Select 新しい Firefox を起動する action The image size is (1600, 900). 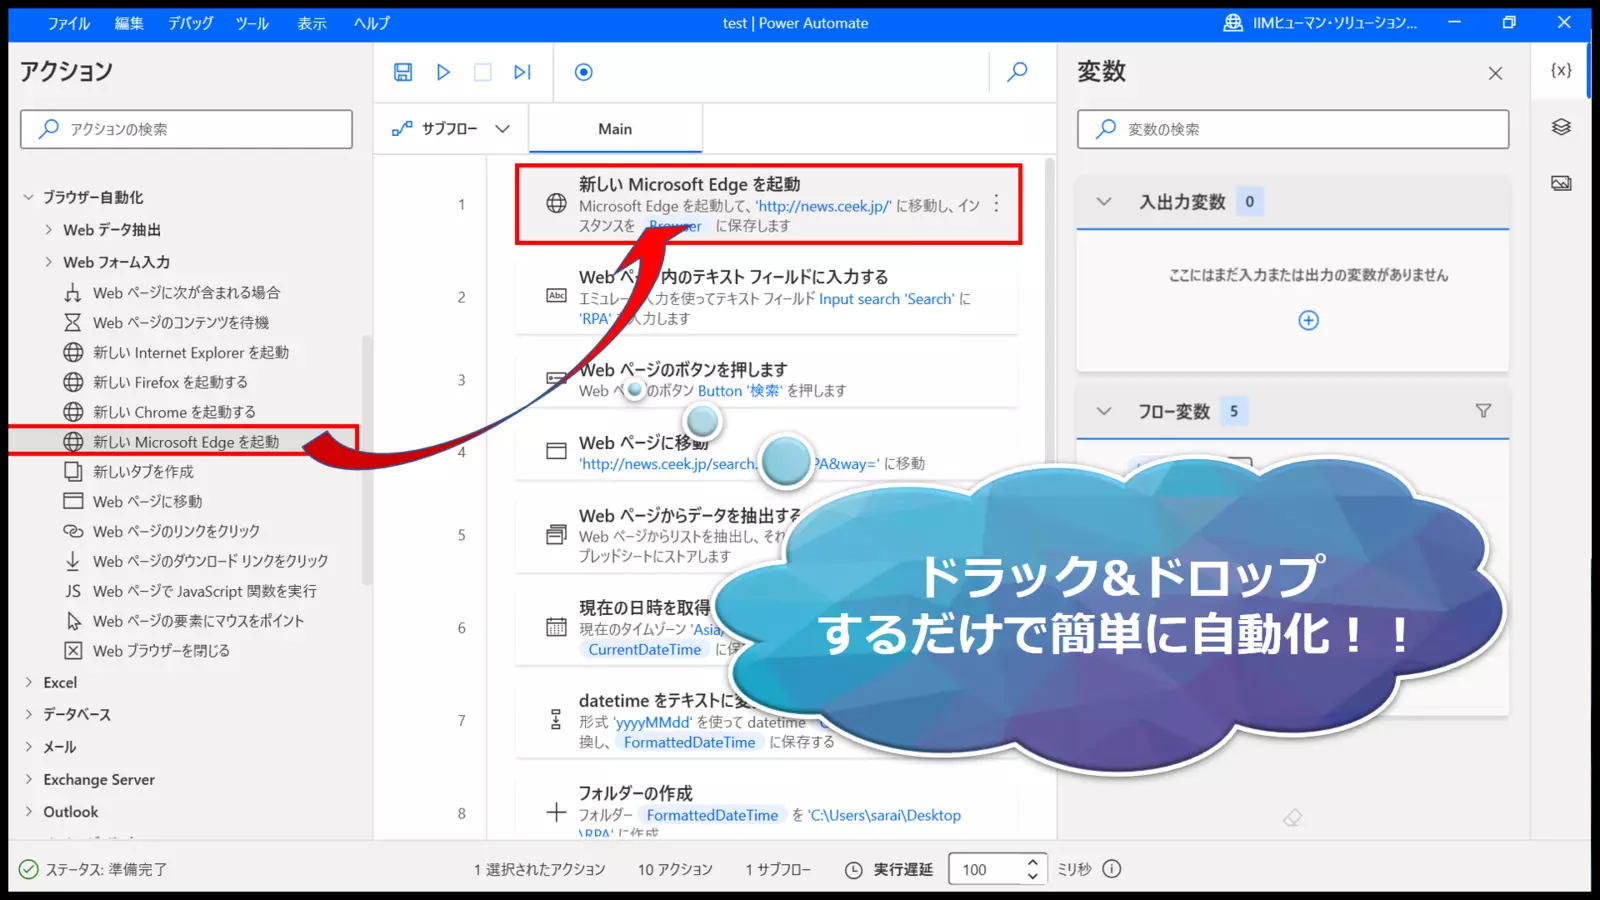[x=170, y=382]
